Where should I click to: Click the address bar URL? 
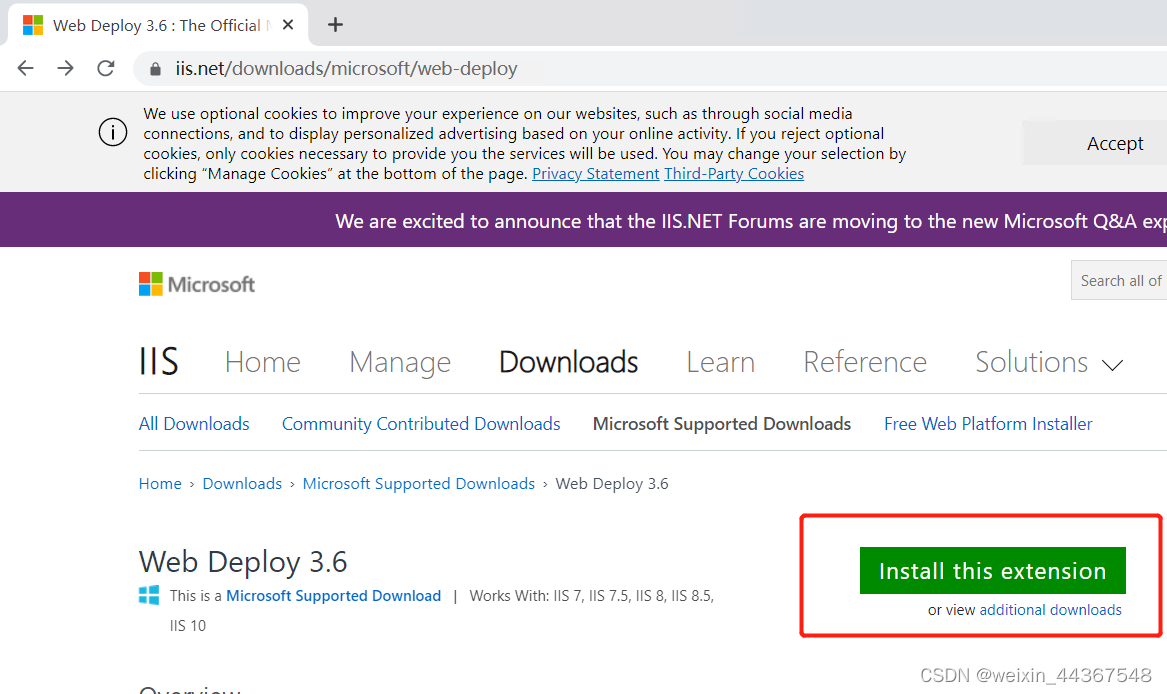(346, 69)
